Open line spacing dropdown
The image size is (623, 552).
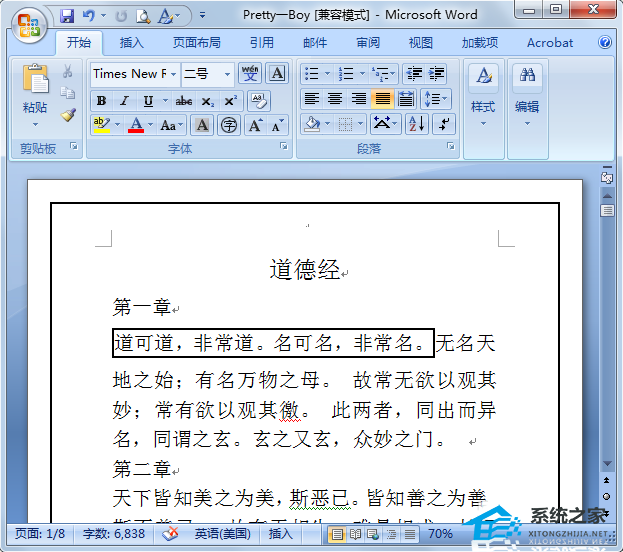coord(436,99)
